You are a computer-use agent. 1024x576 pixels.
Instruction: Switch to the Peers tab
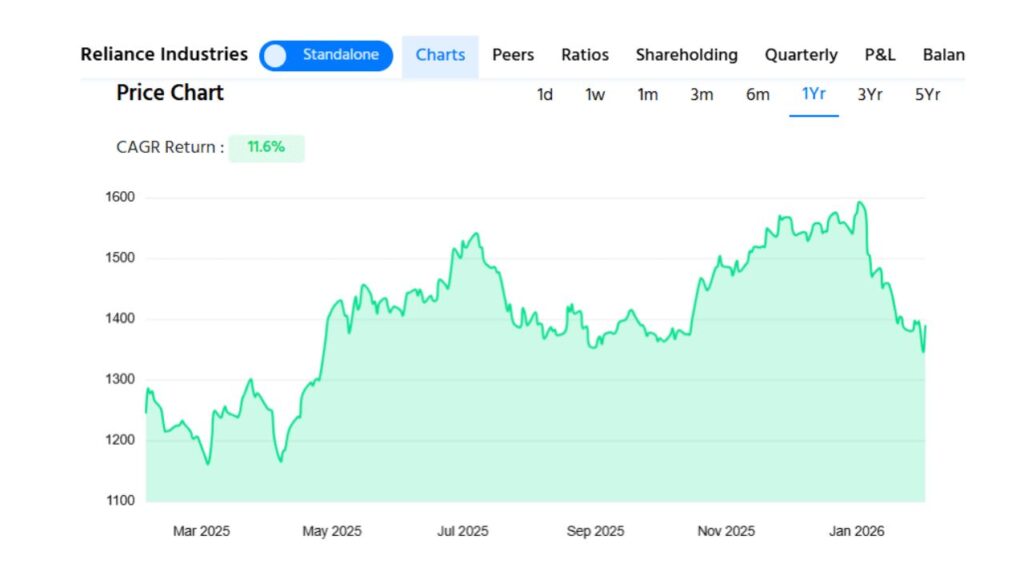pyautogui.click(x=513, y=55)
